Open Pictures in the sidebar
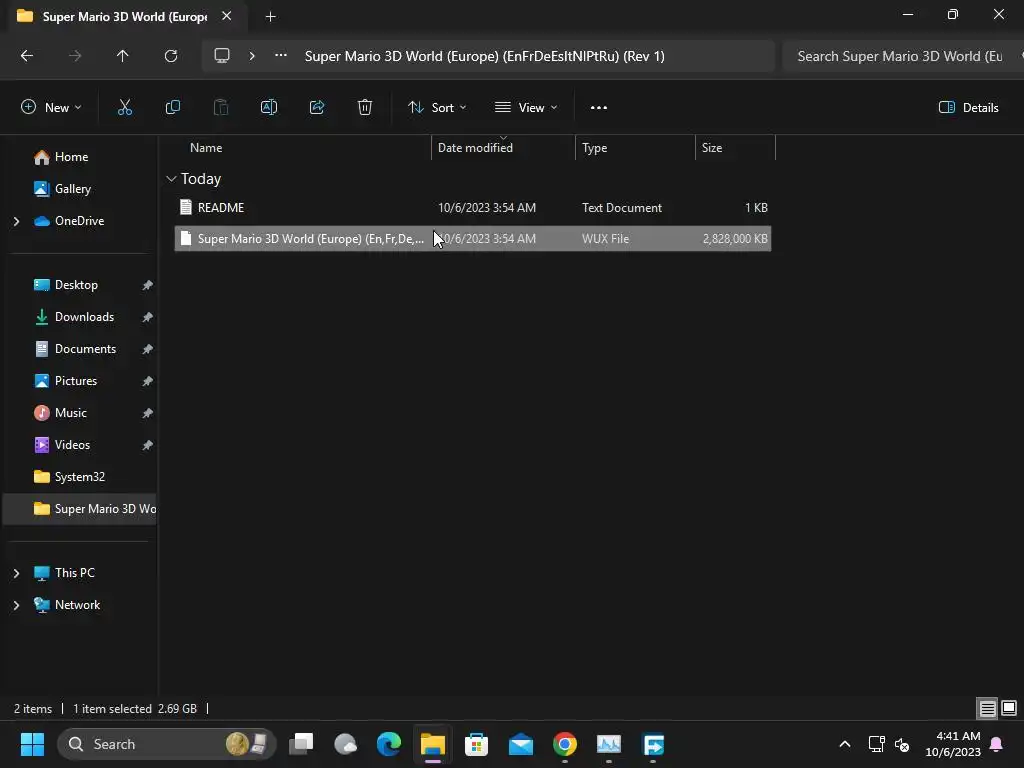 [x=76, y=381]
